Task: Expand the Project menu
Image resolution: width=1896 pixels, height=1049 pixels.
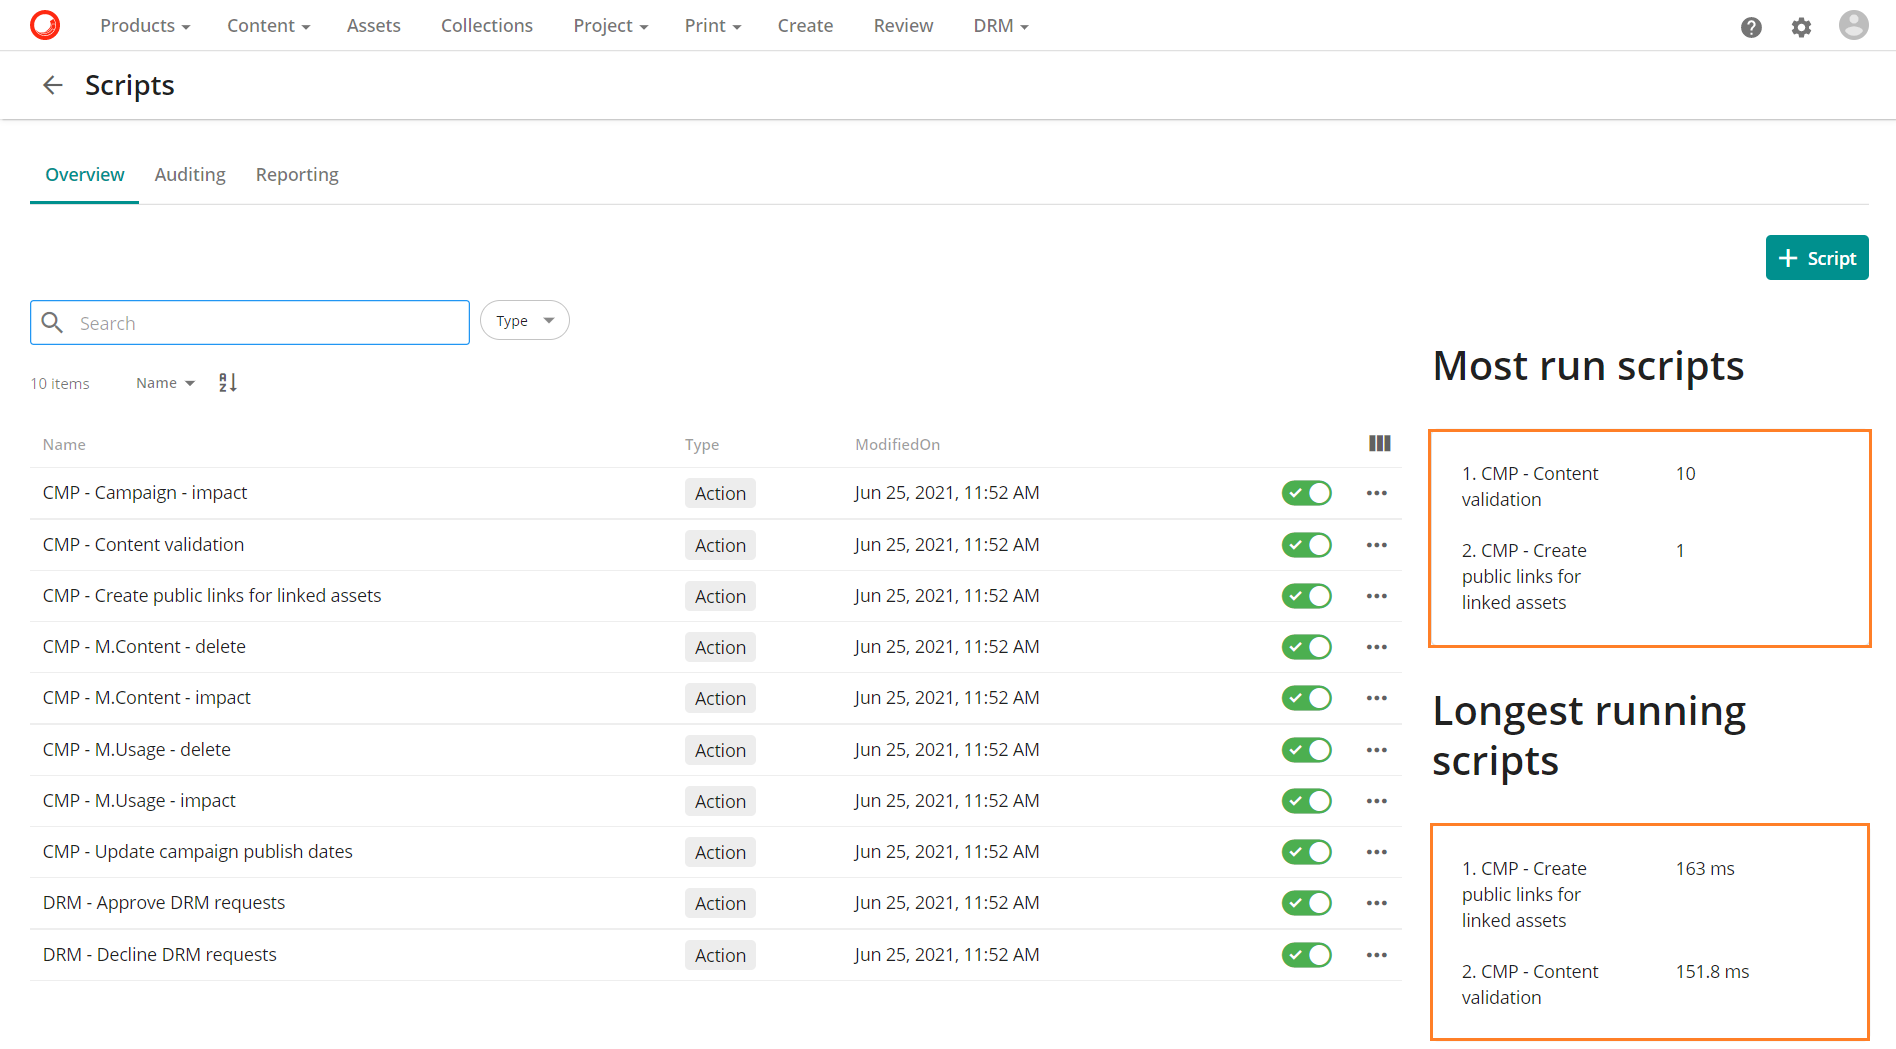Action: [610, 26]
